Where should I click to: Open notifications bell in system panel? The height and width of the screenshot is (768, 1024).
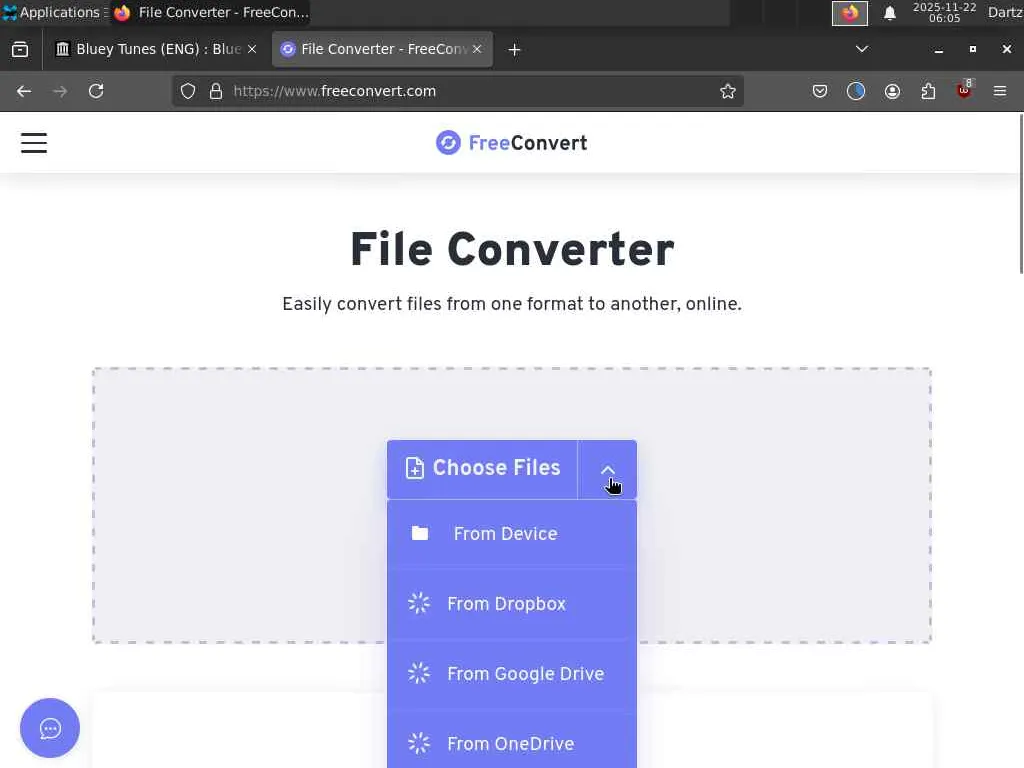tap(889, 13)
